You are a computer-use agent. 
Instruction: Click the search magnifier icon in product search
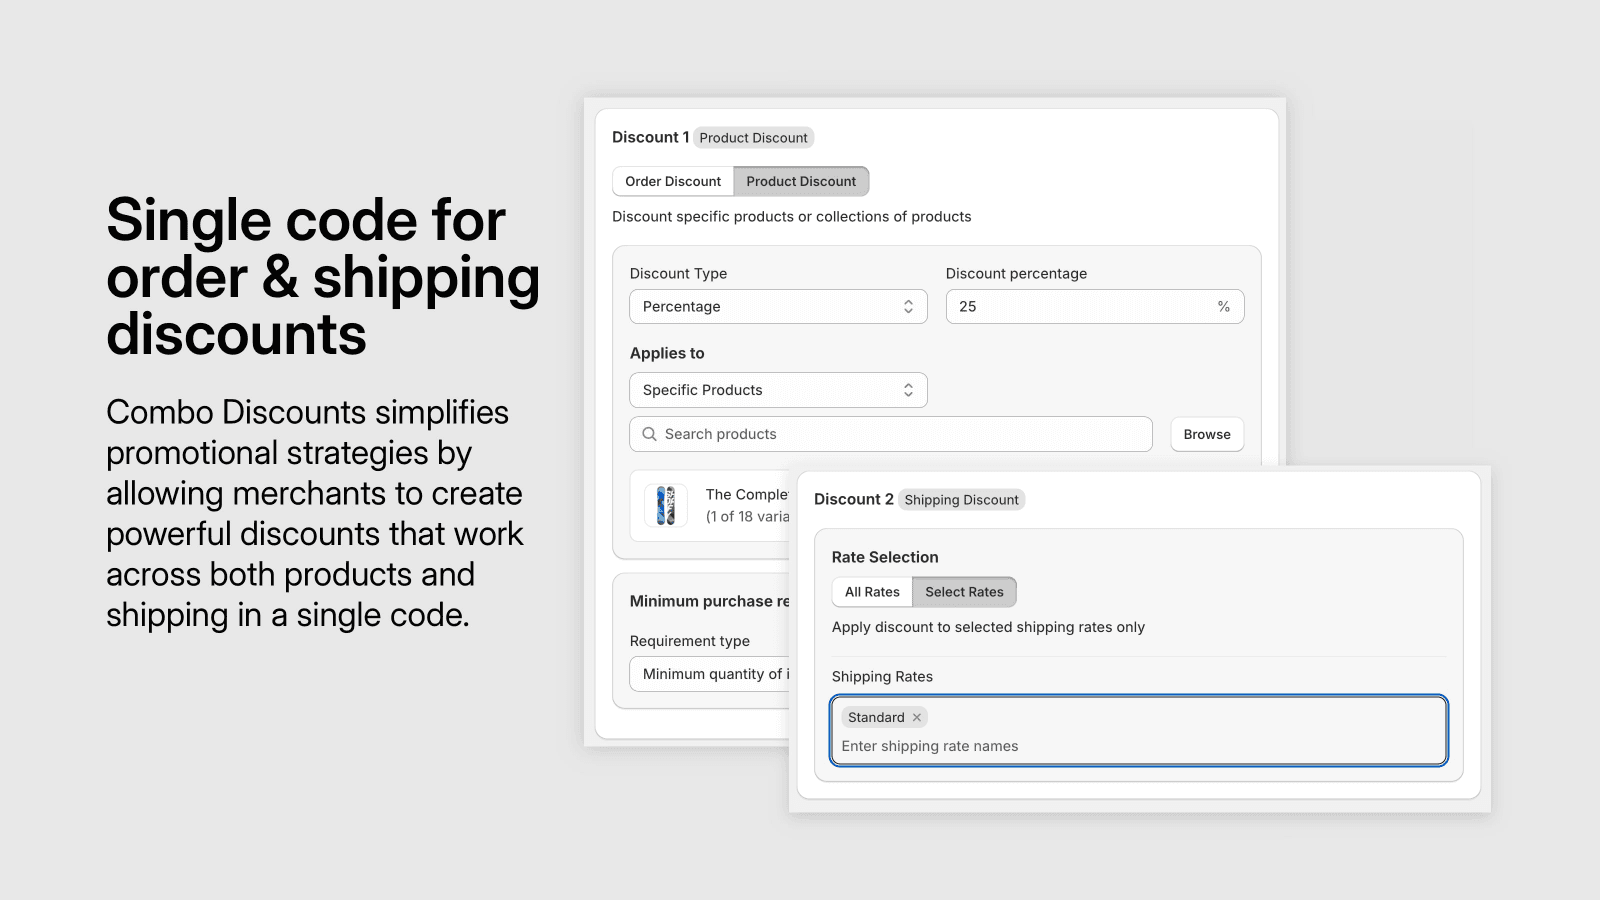tap(648, 434)
